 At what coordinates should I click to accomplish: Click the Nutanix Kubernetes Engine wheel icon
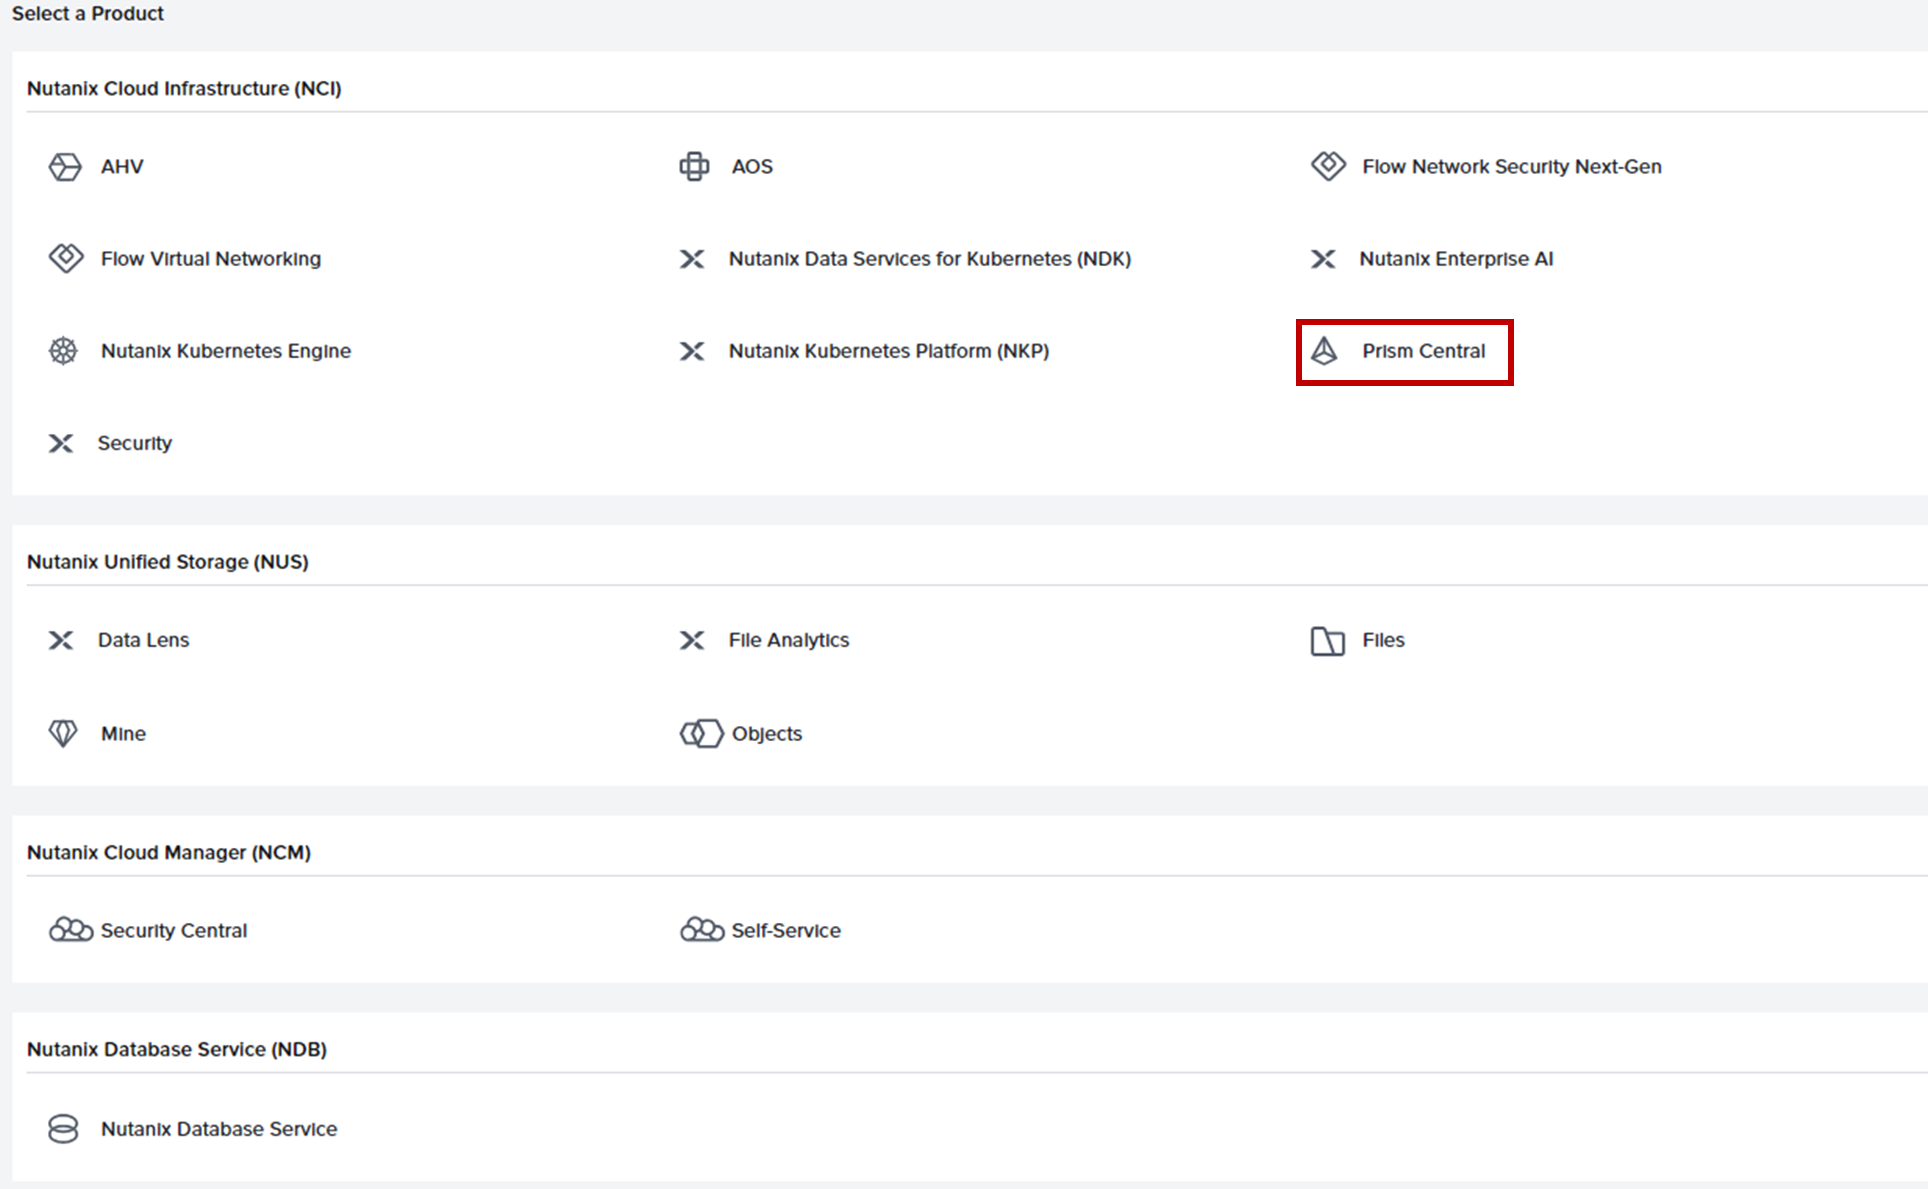(x=63, y=351)
